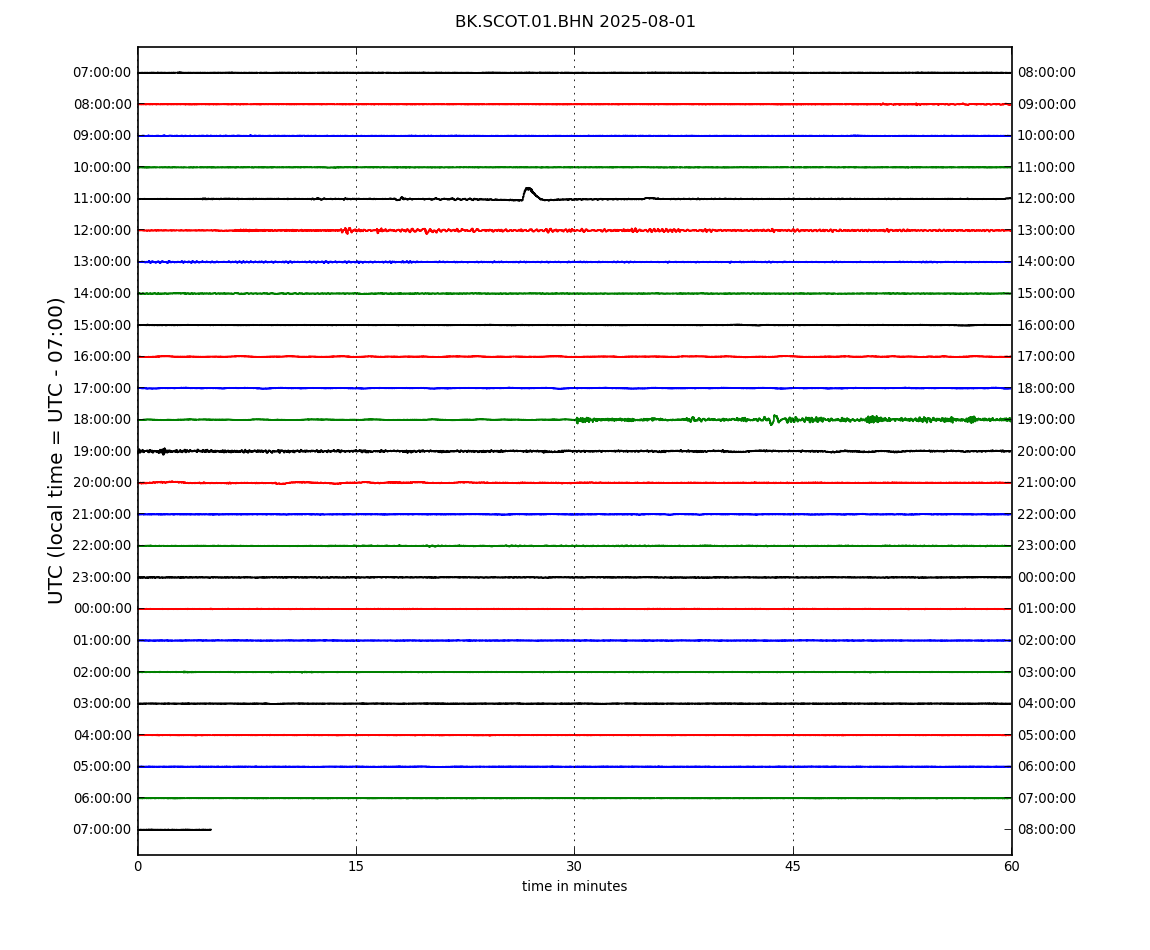
Task: Click the plot title BK.SCOT.01.BHN 2025-08-01
Action: [x=575, y=22]
